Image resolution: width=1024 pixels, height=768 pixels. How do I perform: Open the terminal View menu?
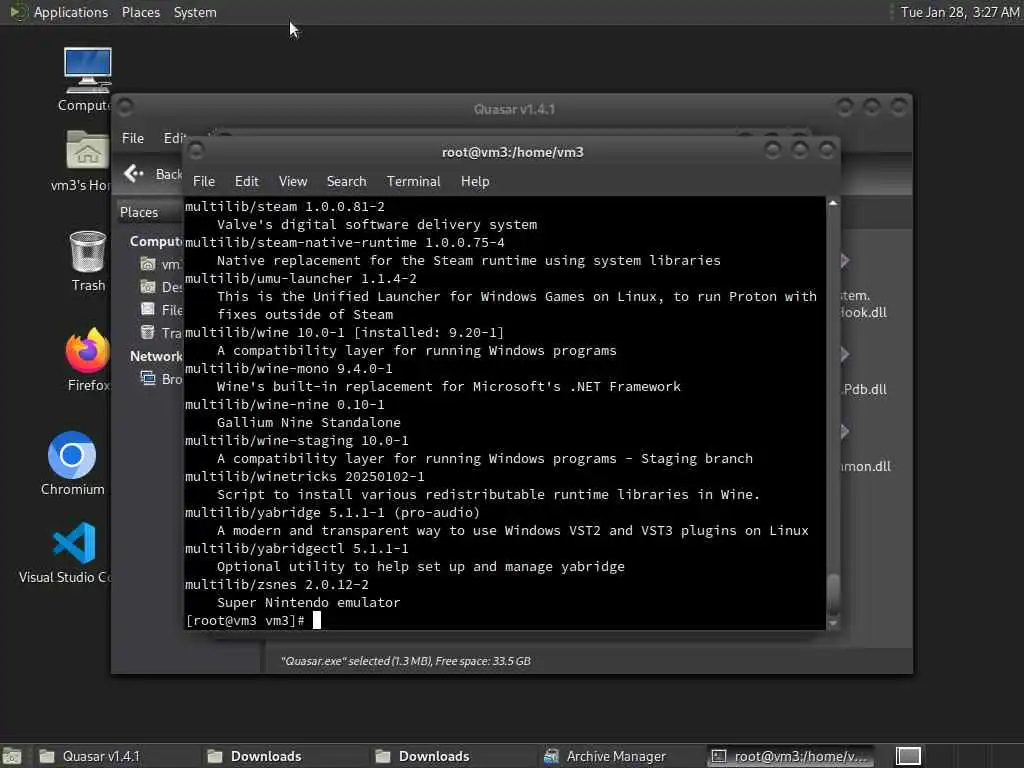coord(293,181)
